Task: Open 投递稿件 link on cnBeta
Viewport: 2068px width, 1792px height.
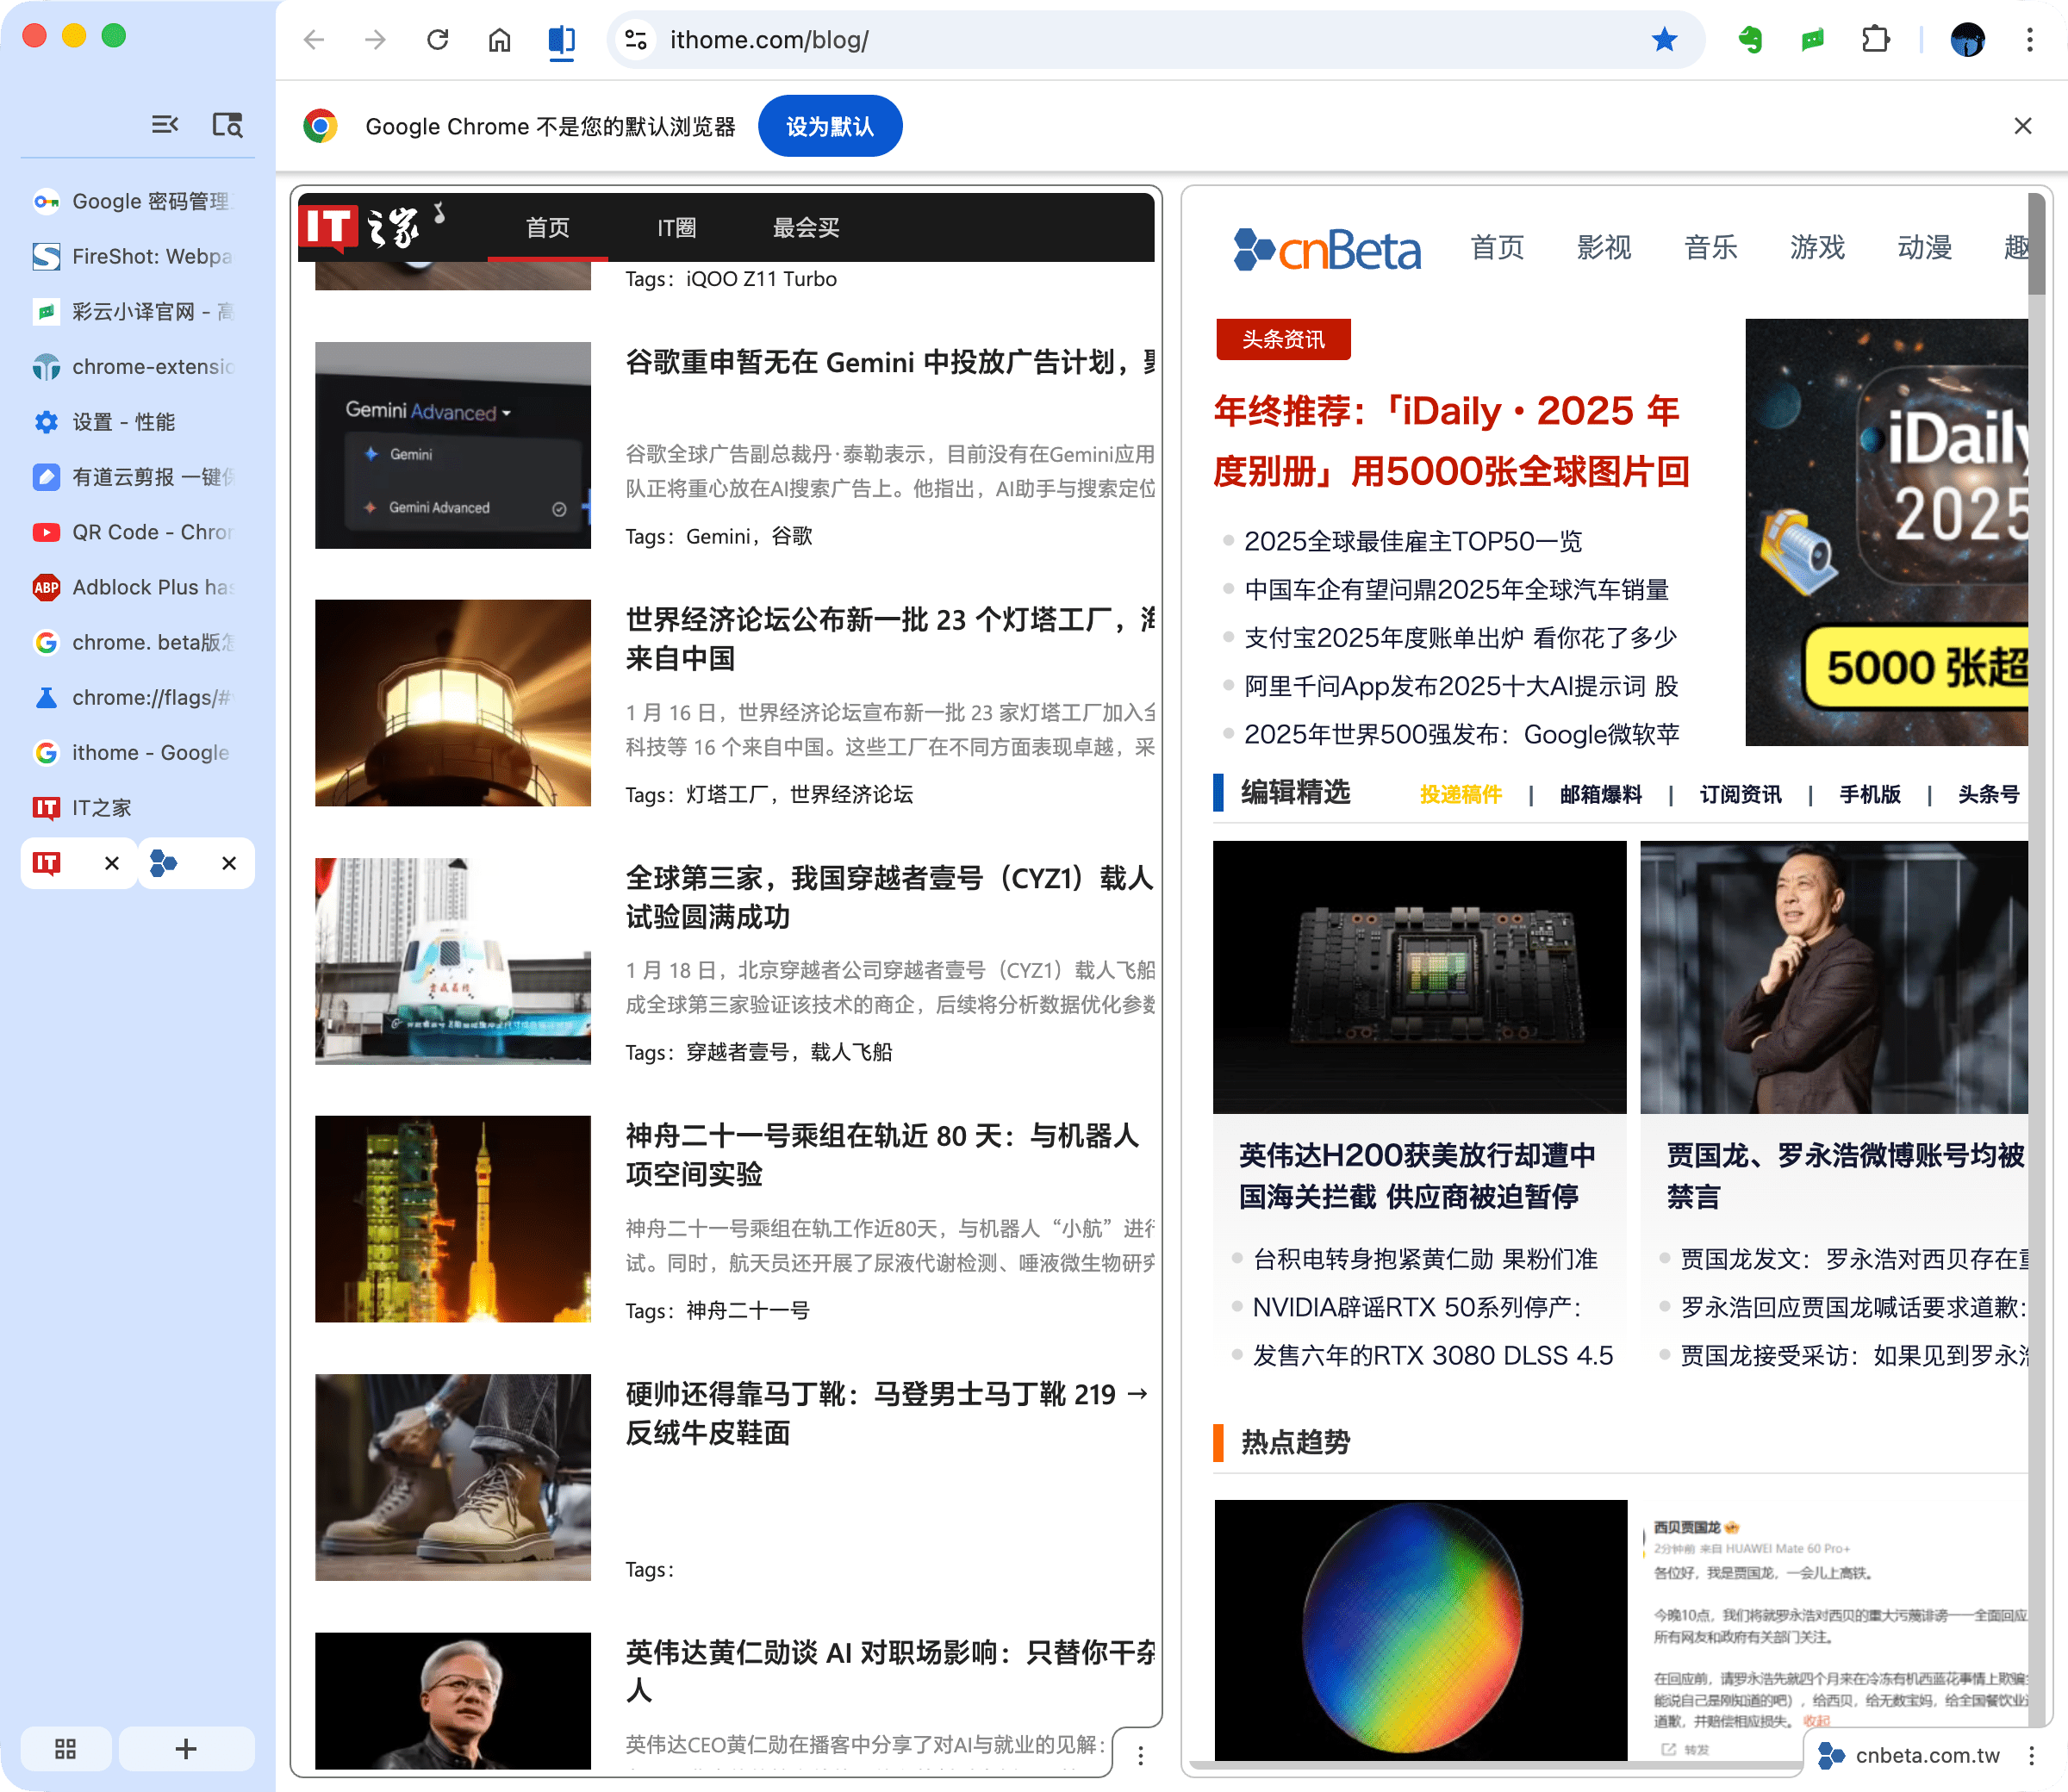Action: (x=1460, y=794)
